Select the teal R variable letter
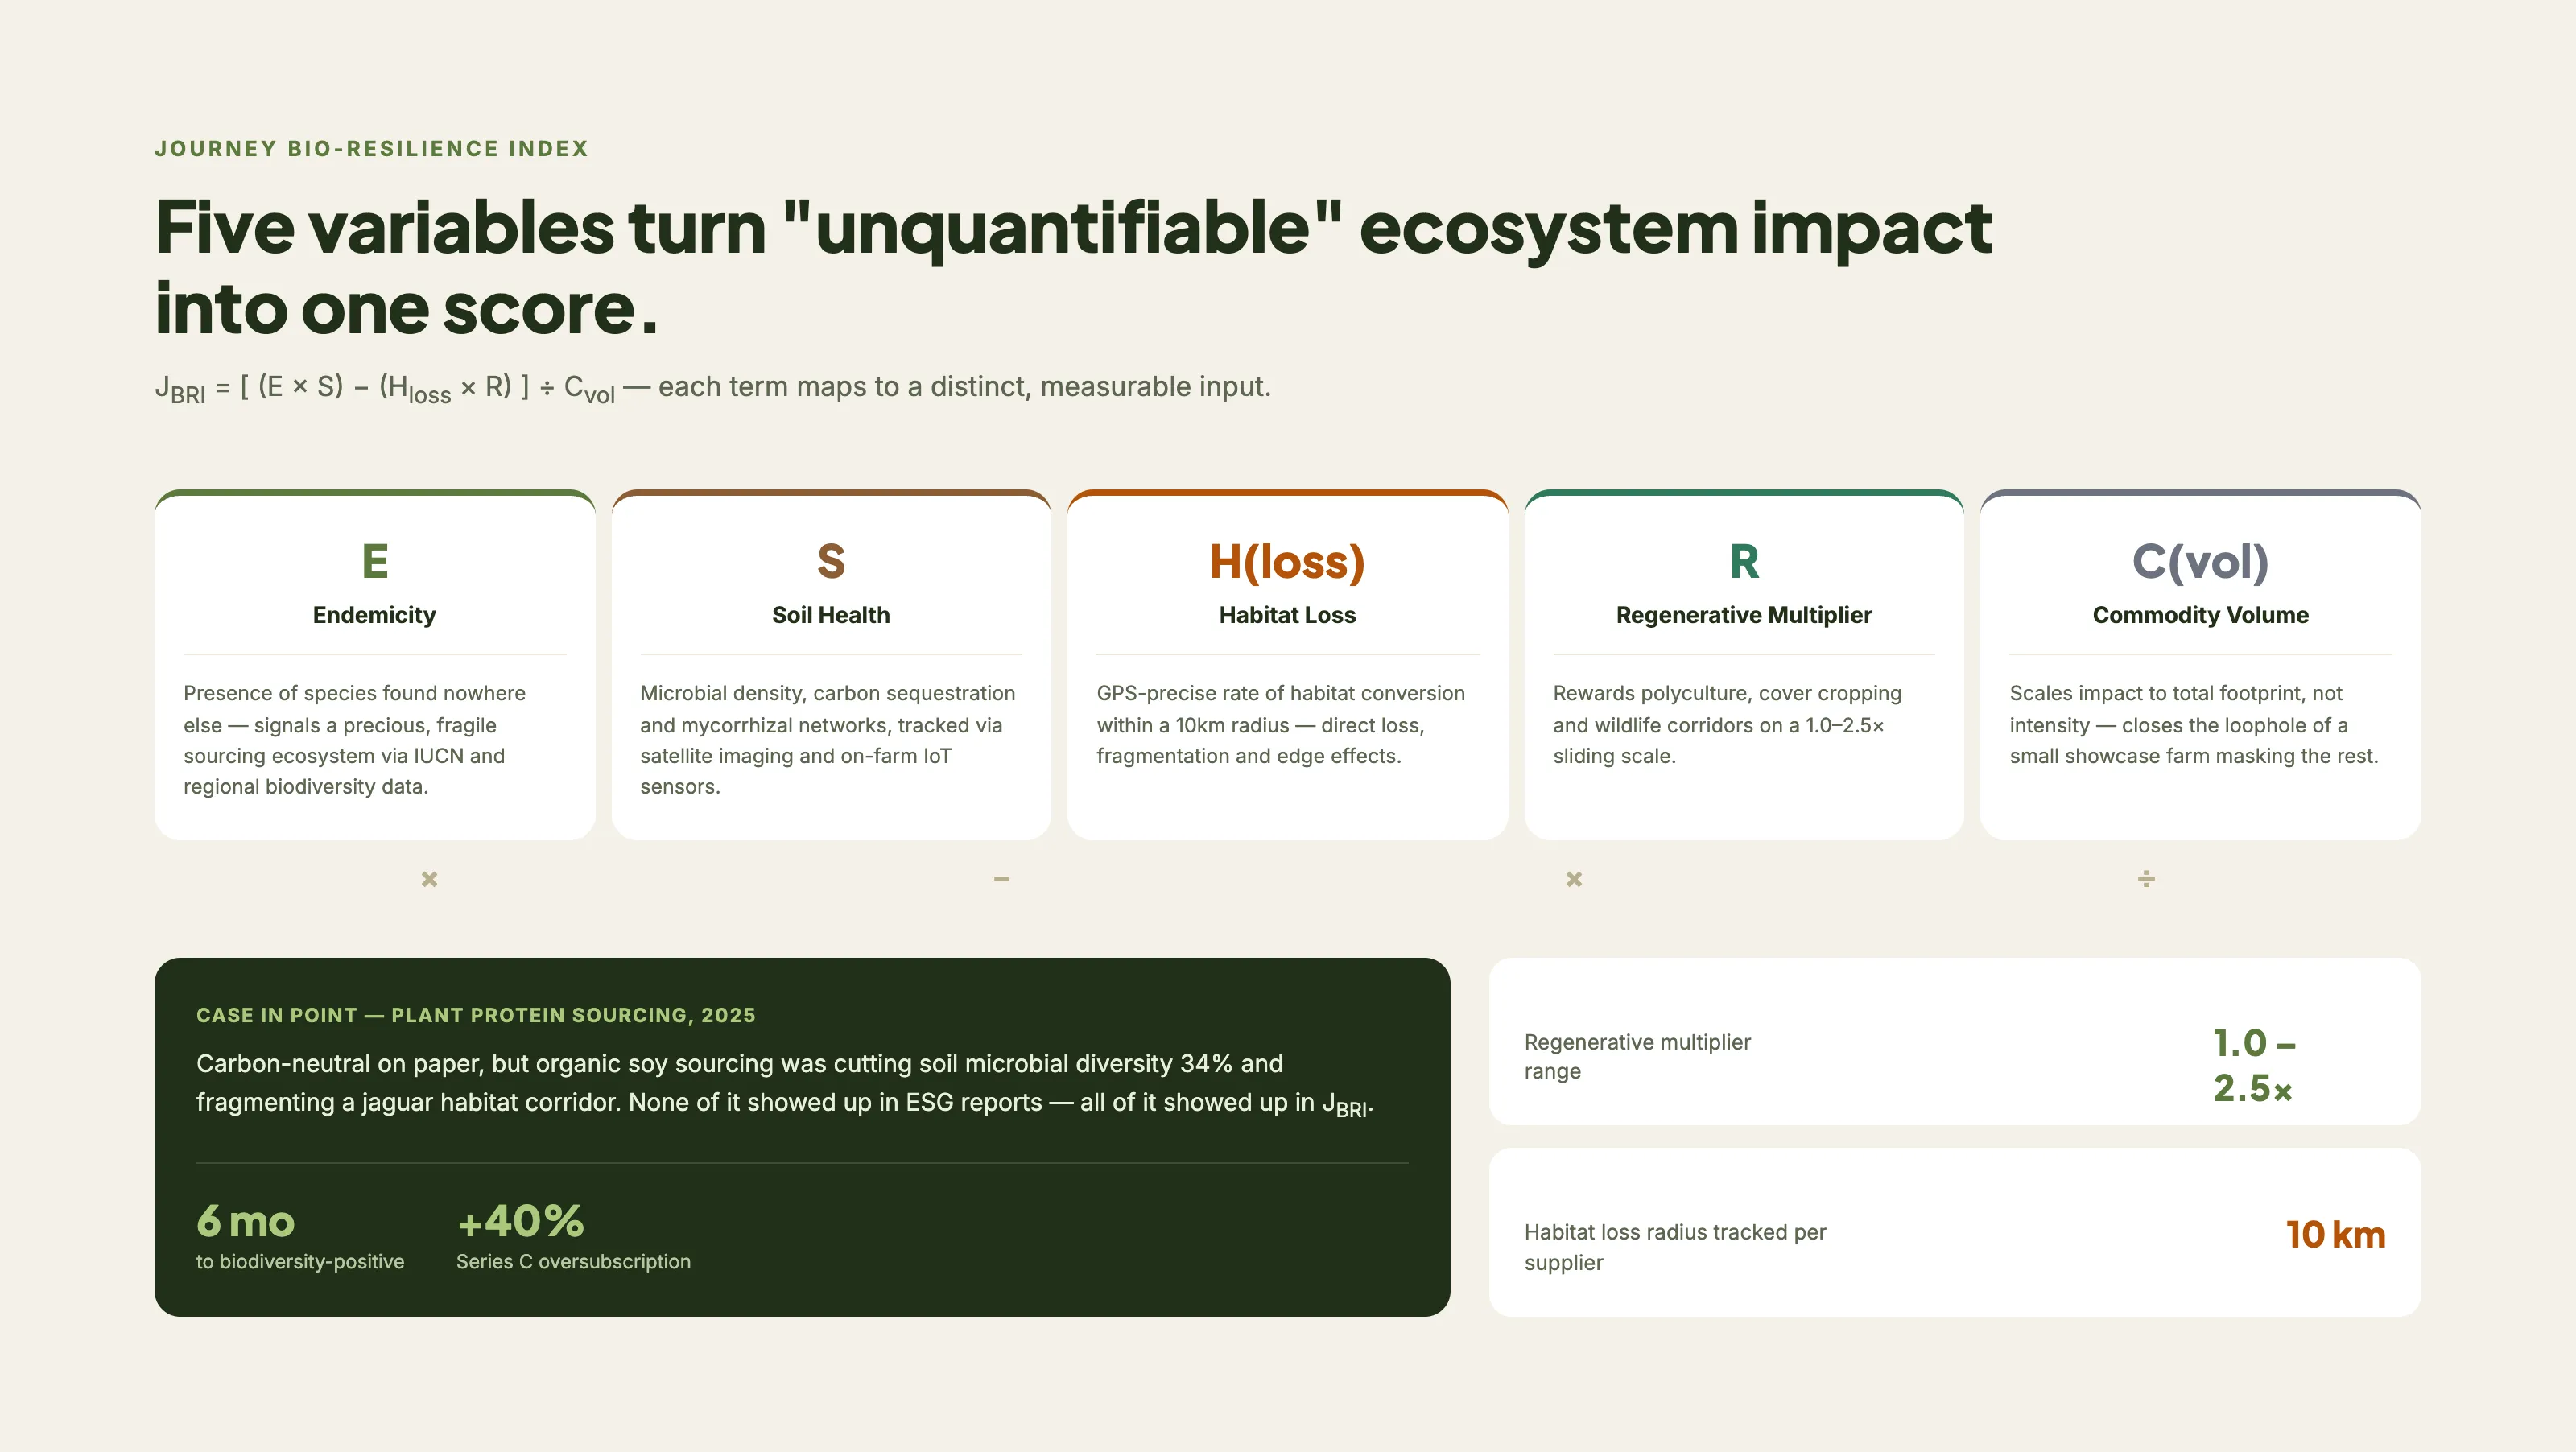The image size is (2576, 1452). click(1744, 561)
